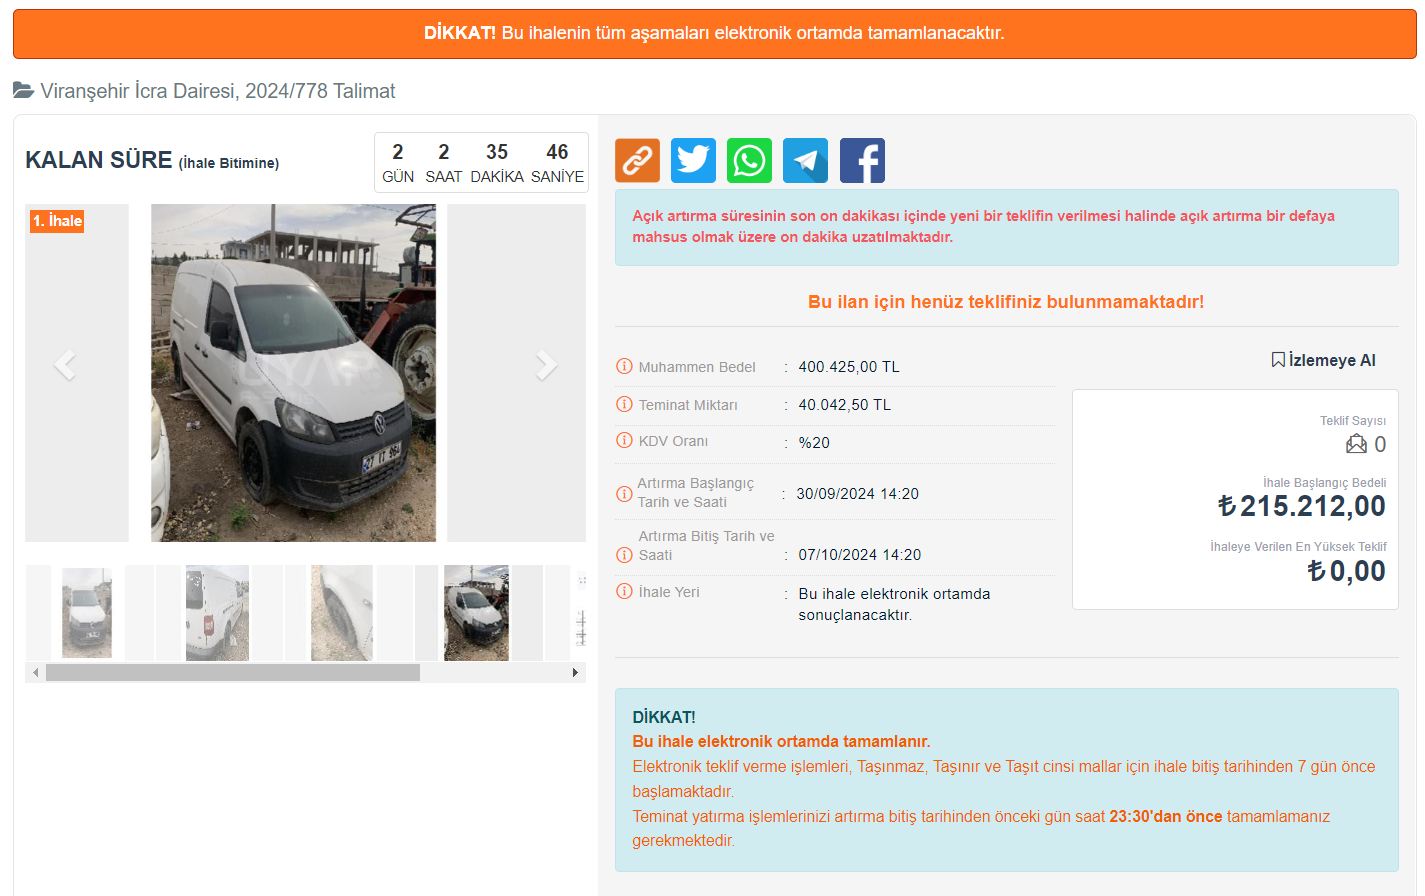Screen dimensions: 1425x896
Task: Click info icon beside Artırma Başlangıç Tarih
Action: (x=624, y=494)
